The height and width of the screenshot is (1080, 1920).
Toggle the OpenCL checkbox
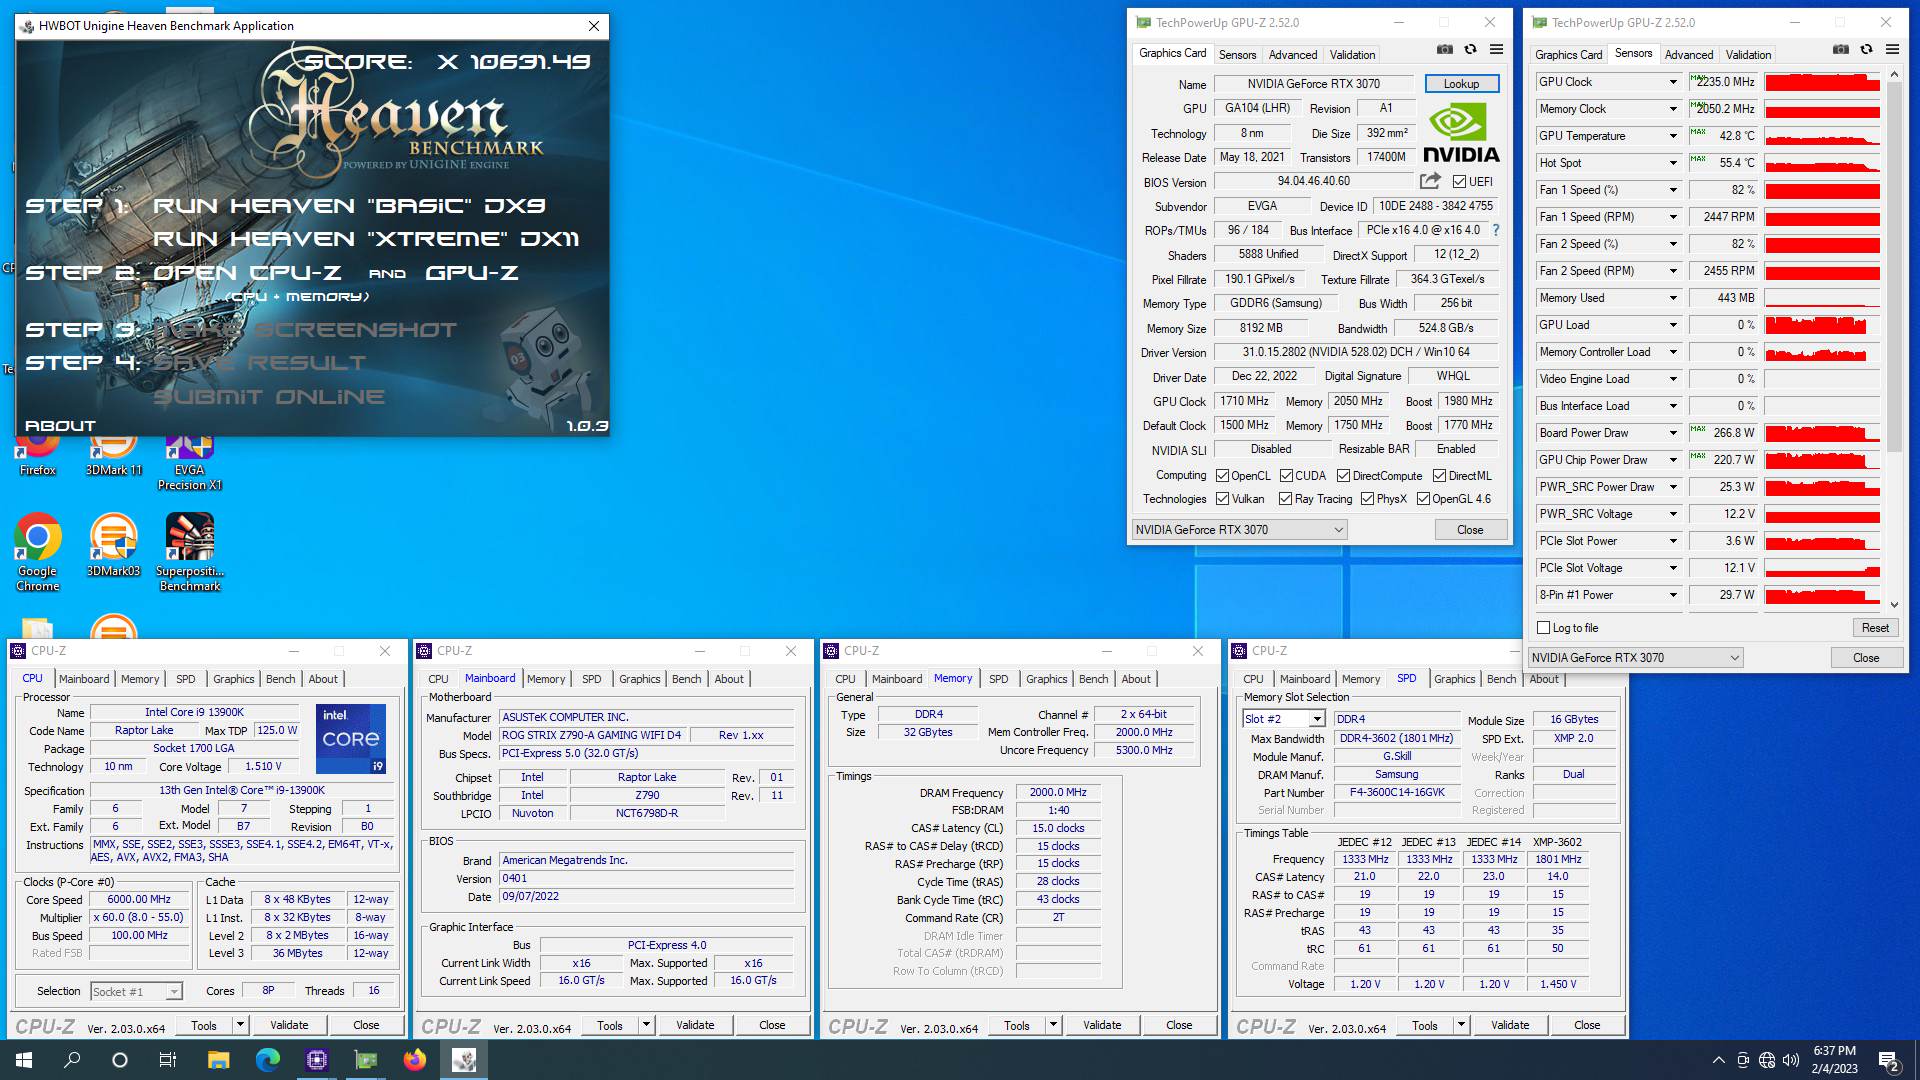pyautogui.click(x=1222, y=476)
